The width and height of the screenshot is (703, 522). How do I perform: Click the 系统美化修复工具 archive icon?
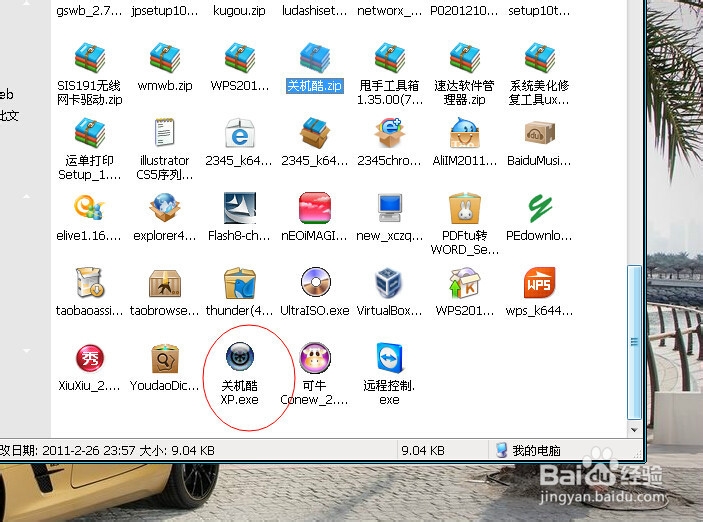pos(540,58)
